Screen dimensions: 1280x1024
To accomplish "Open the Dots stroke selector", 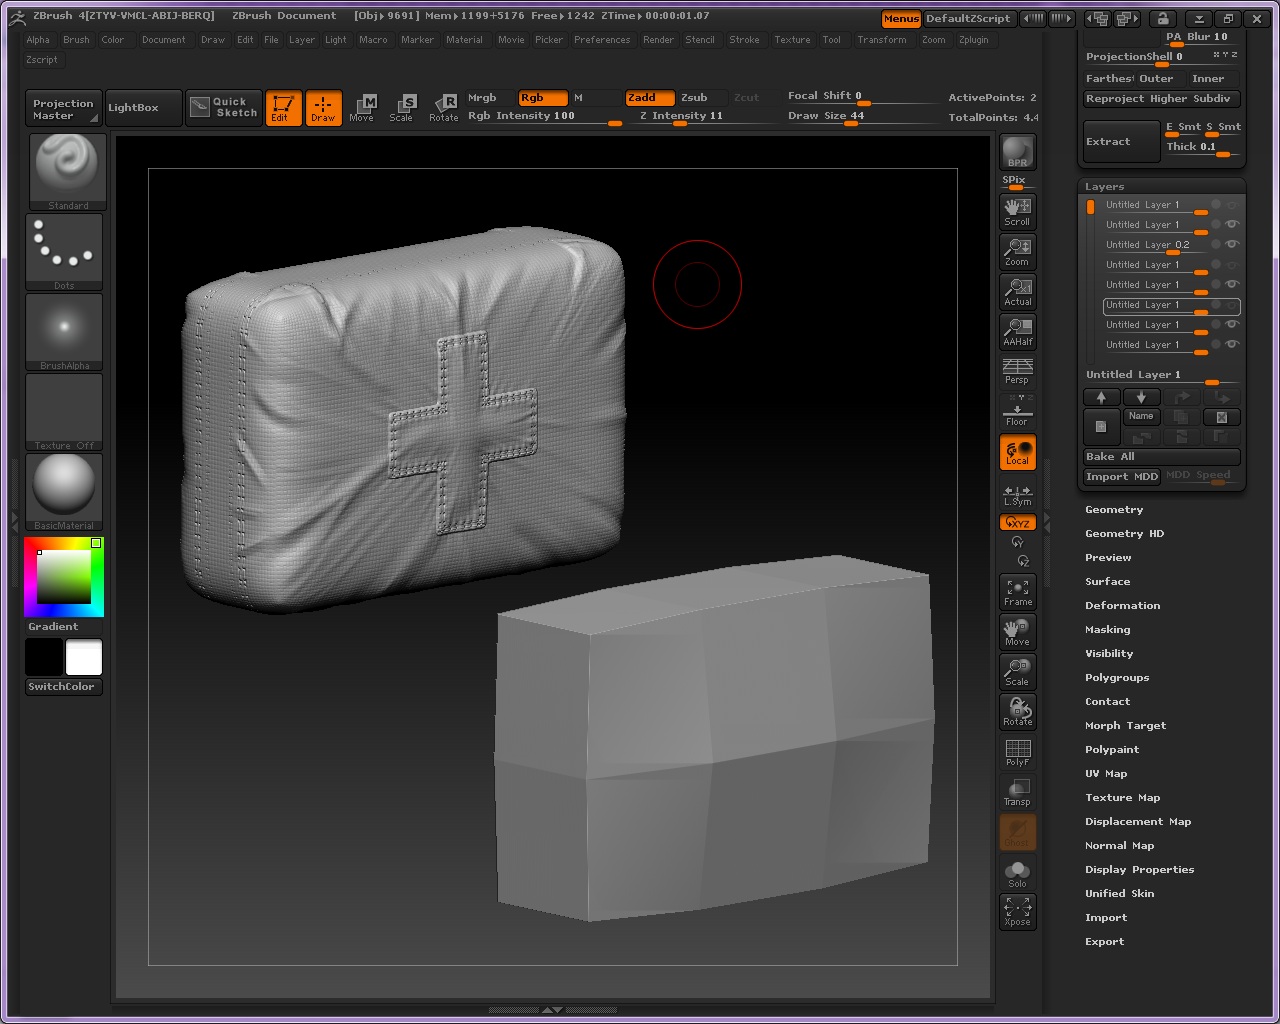I will tap(64, 251).
